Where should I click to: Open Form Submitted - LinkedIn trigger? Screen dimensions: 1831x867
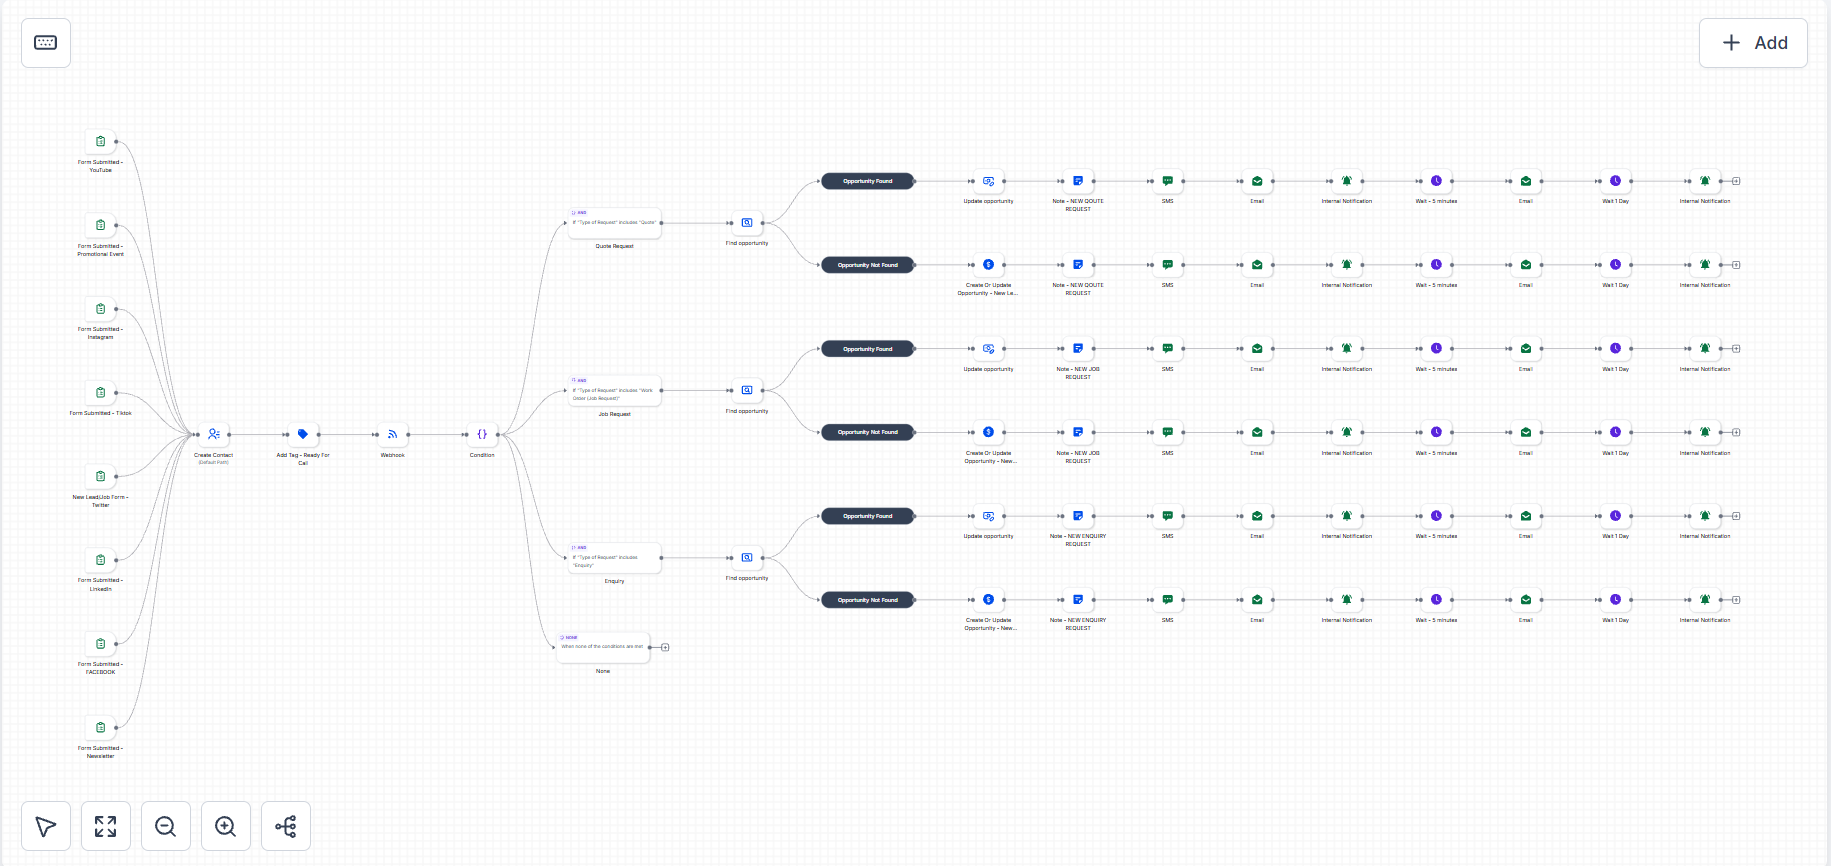[x=101, y=560]
